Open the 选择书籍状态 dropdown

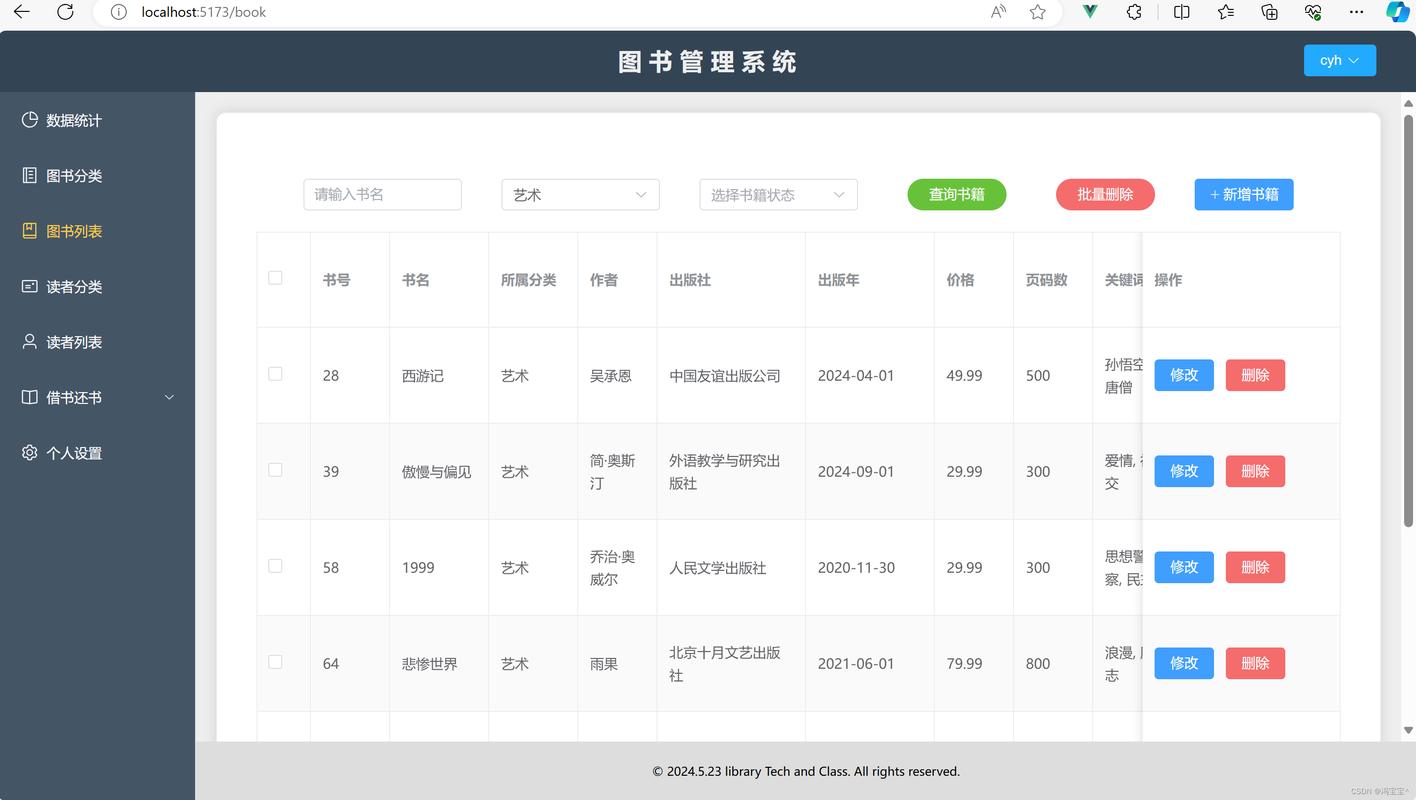[x=778, y=194]
